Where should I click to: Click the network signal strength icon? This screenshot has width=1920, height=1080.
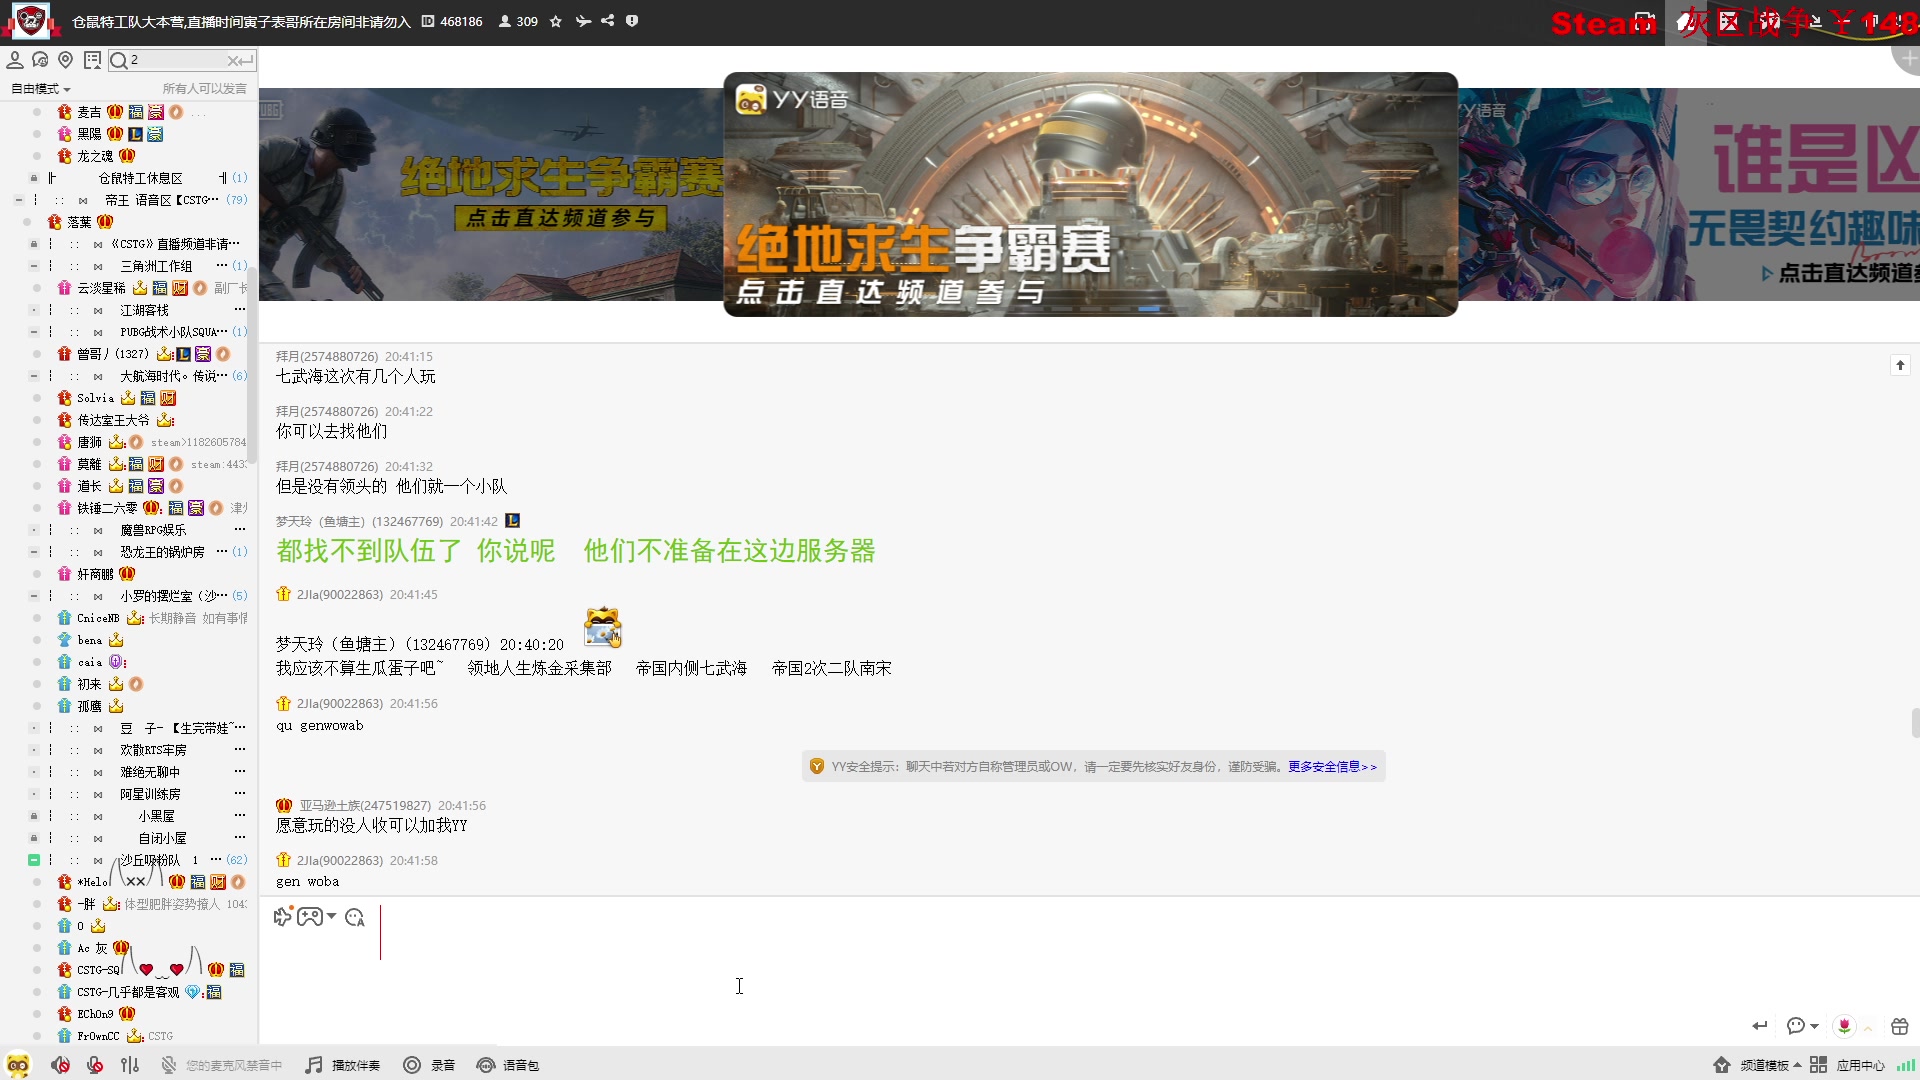(1907, 1065)
